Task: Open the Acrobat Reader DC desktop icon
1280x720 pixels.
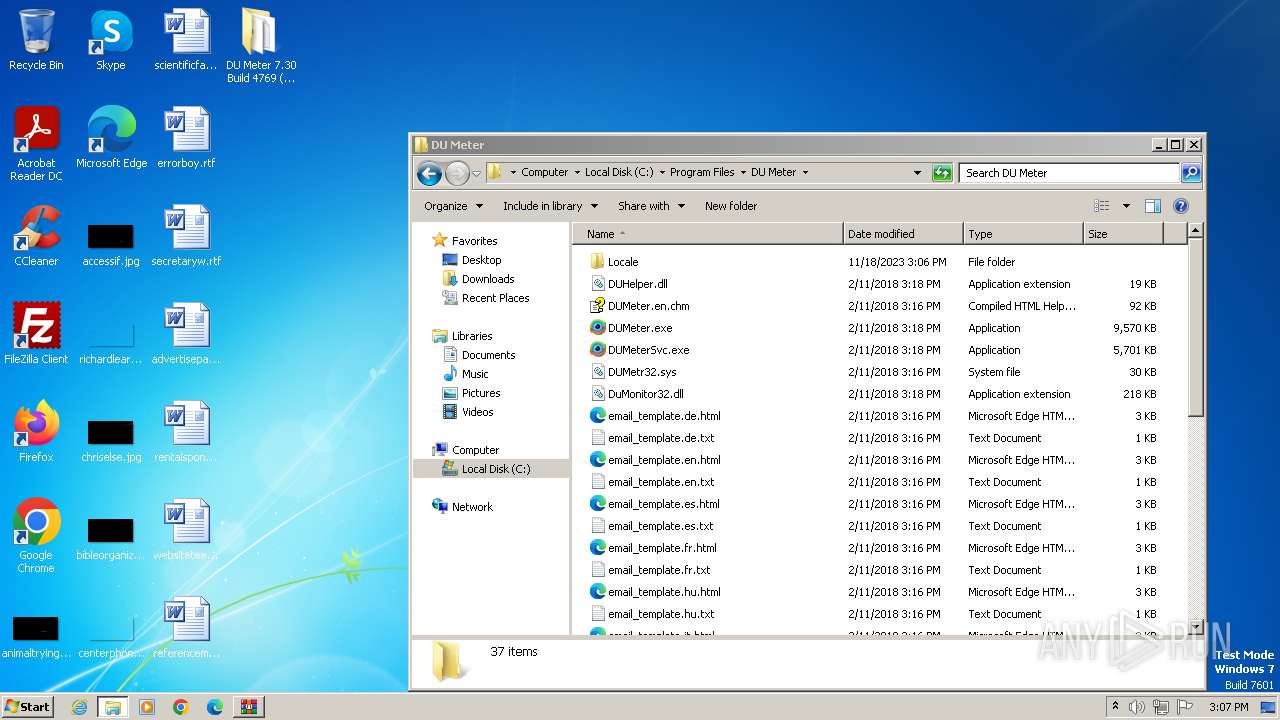Action: (x=36, y=144)
